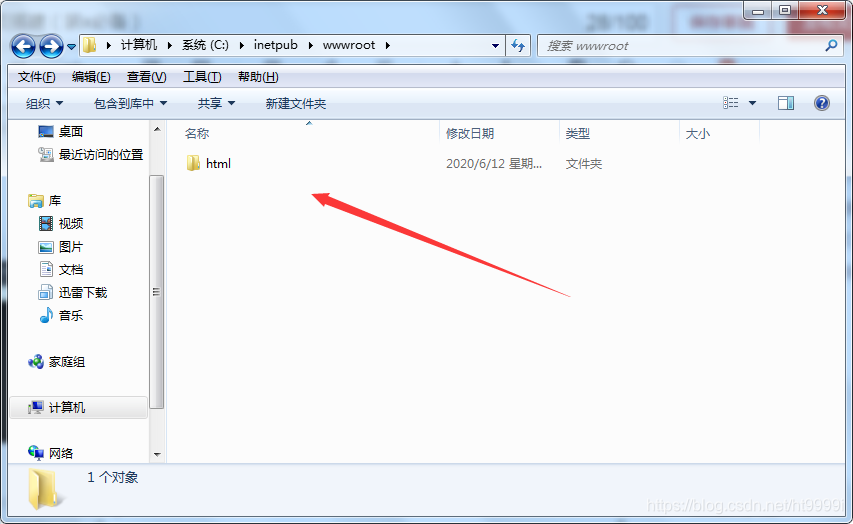This screenshot has width=853, height=524.
Task: Go back with the blue Back arrow
Action: tap(23, 47)
